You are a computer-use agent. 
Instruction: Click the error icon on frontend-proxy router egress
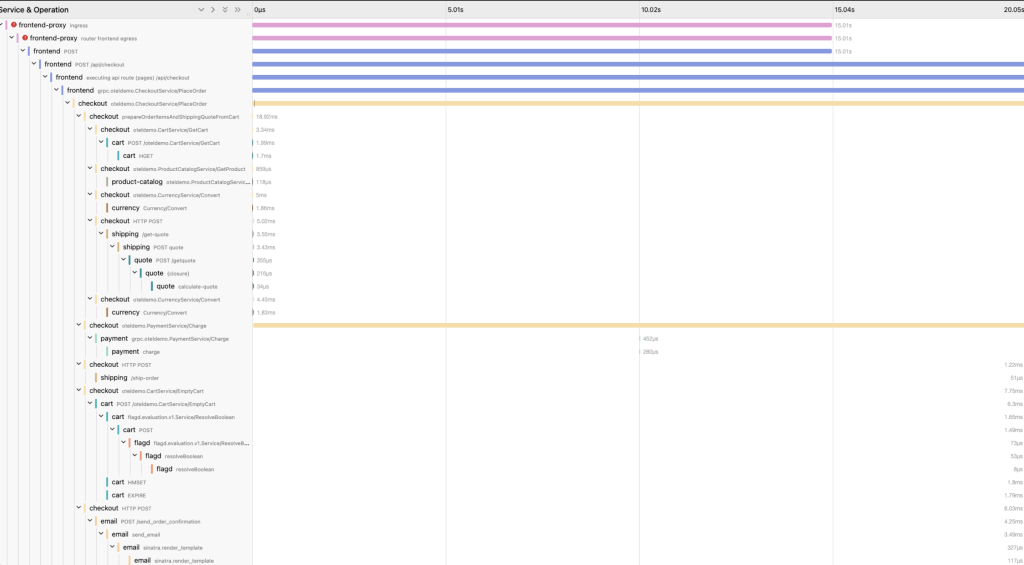click(x=25, y=38)
